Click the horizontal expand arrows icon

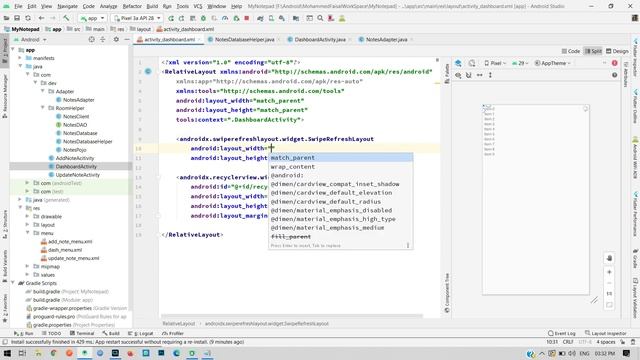[x=480, y=75]
